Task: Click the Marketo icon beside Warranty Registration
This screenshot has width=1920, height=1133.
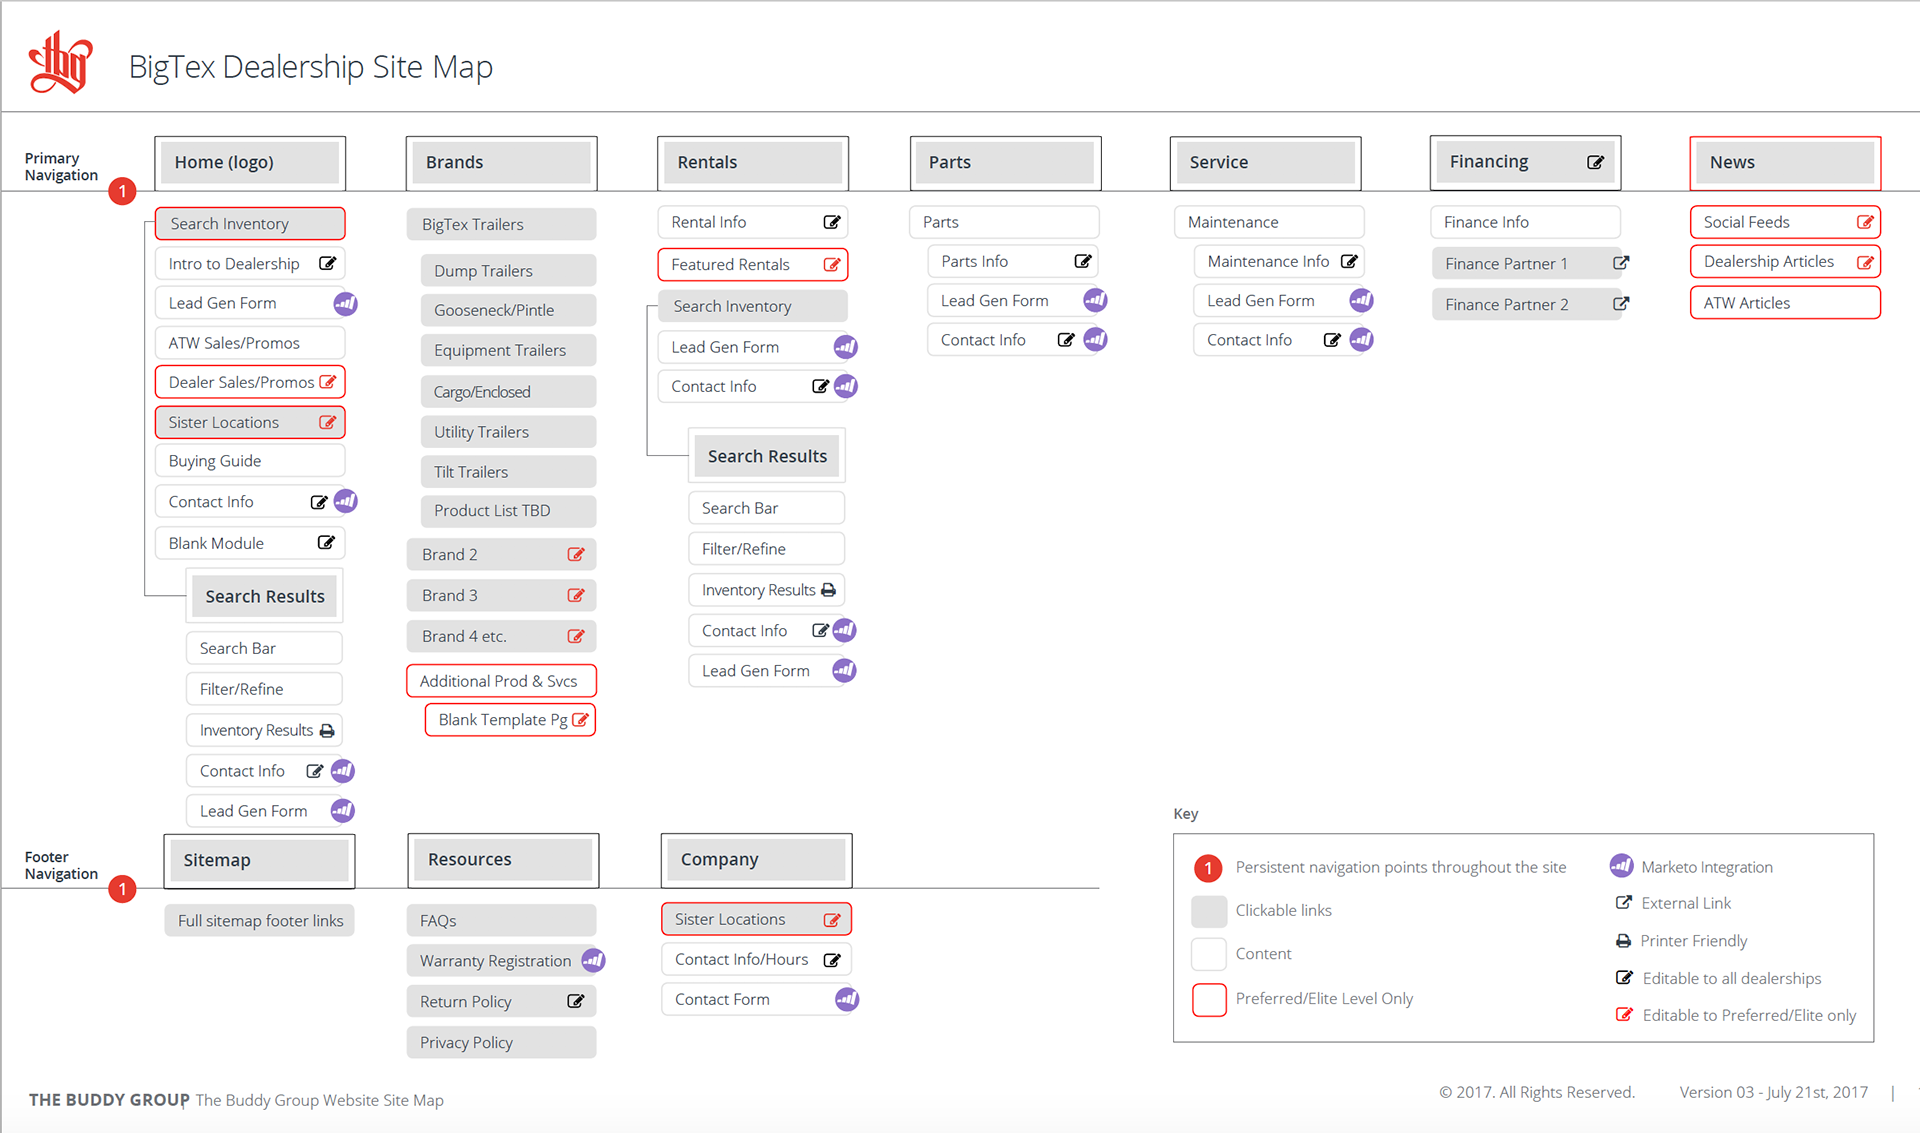Action: (x=593, y=960)
